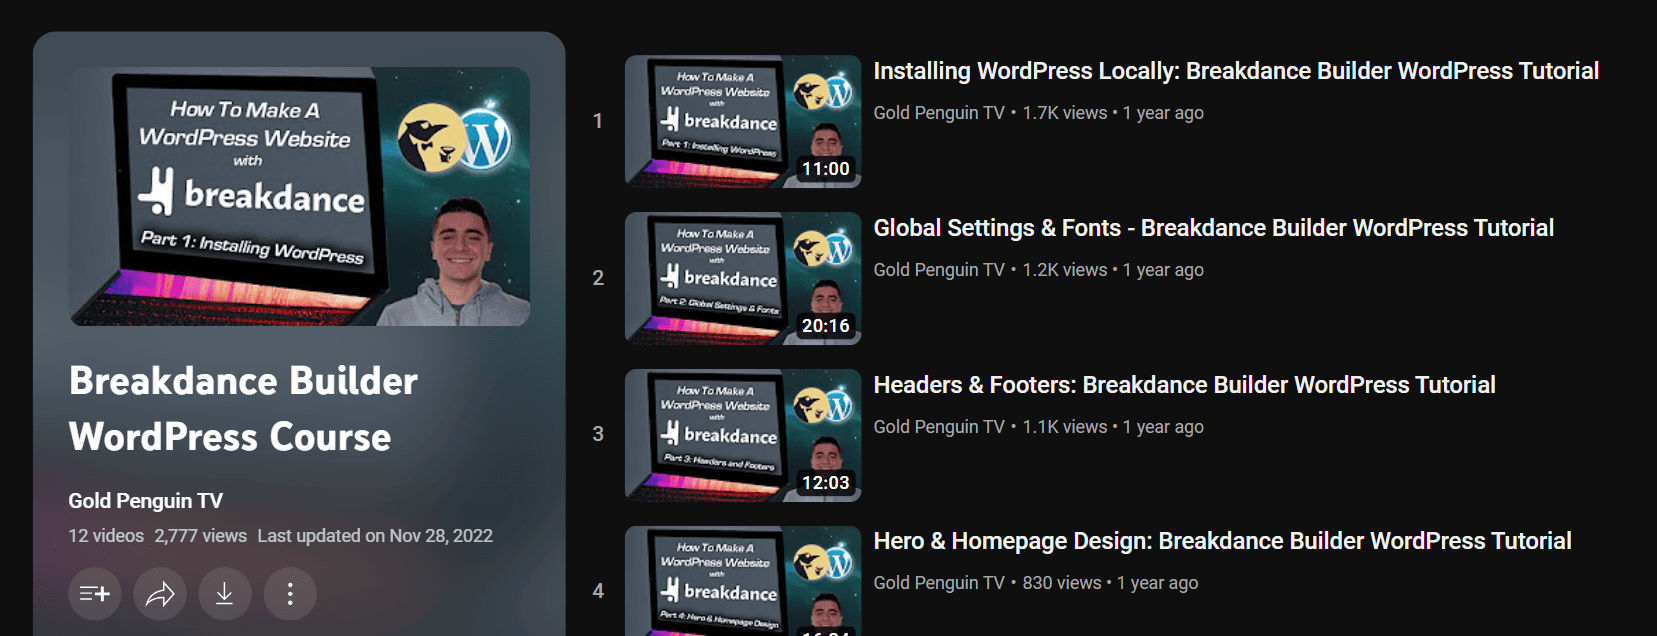
Task: Click the Download playlist icon
Action: 225,594
